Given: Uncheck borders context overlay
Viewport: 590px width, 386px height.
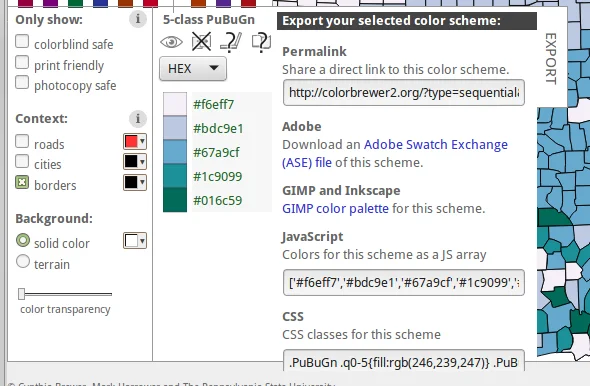Looking at the screenshot, I should pyautogui.click(x=22, y=182).
